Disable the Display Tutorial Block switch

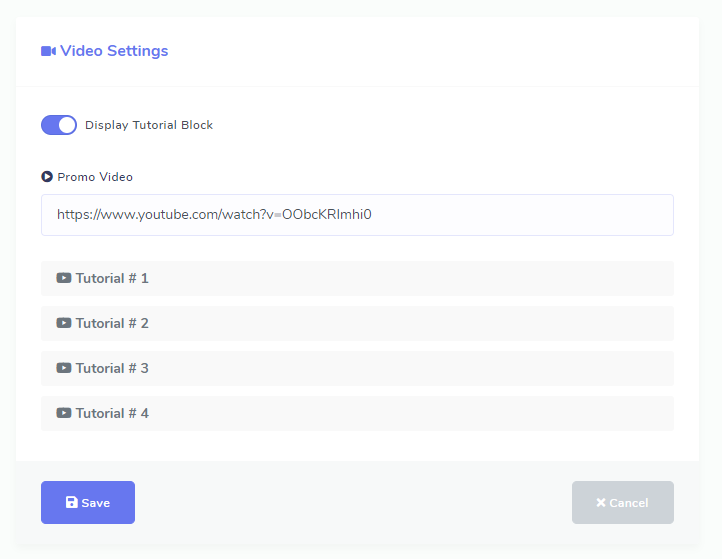click(59, 125)
